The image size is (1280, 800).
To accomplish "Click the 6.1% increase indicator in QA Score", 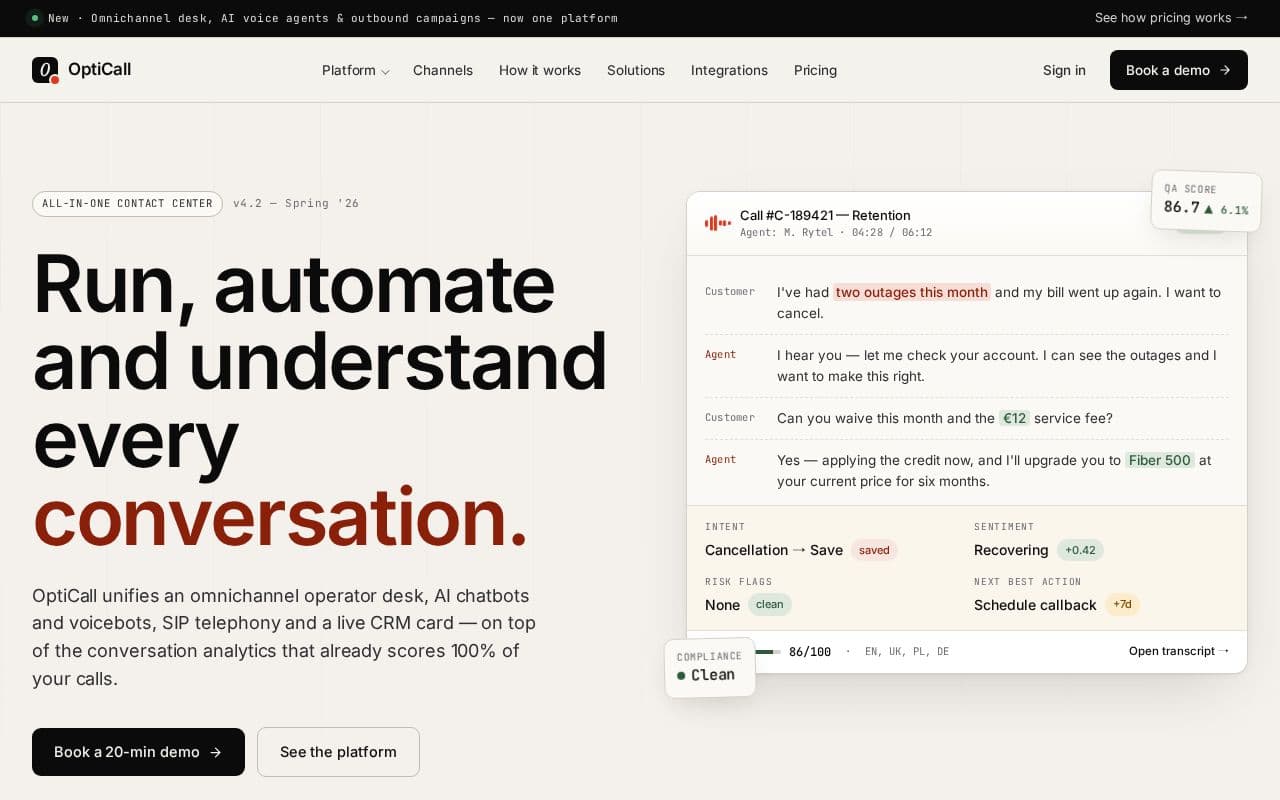I will click(x=1226, y=210).
